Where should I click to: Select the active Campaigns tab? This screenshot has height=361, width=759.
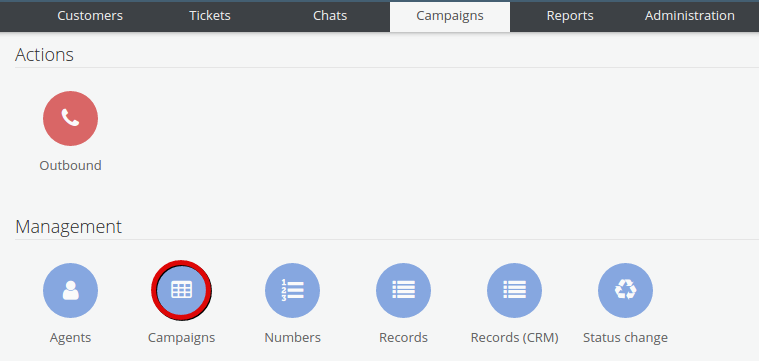pos(450,16)
